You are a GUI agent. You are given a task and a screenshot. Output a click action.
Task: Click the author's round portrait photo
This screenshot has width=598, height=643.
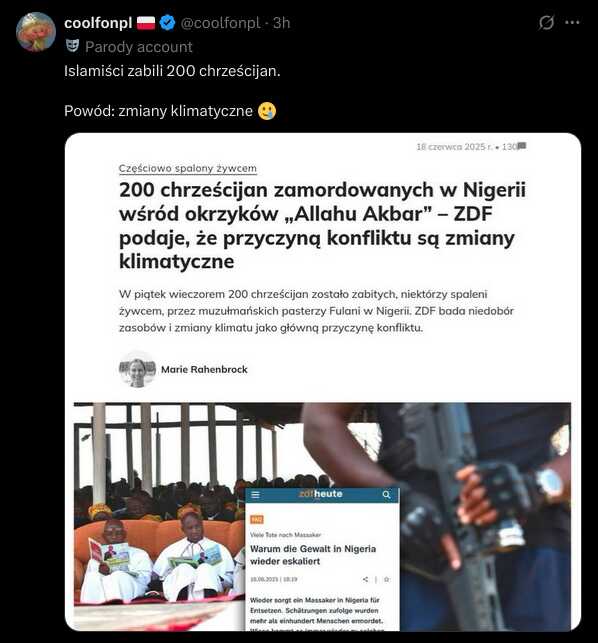[137, 369]
